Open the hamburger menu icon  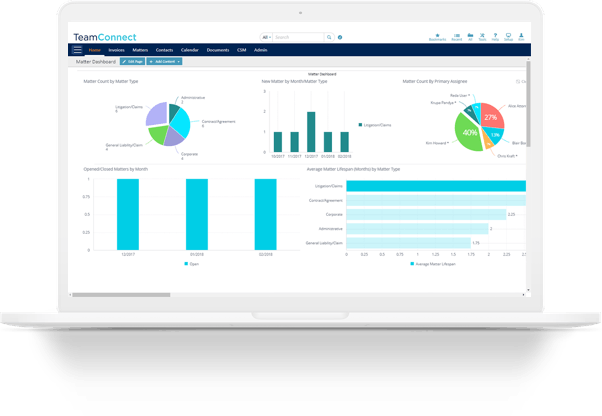[78, 50]
